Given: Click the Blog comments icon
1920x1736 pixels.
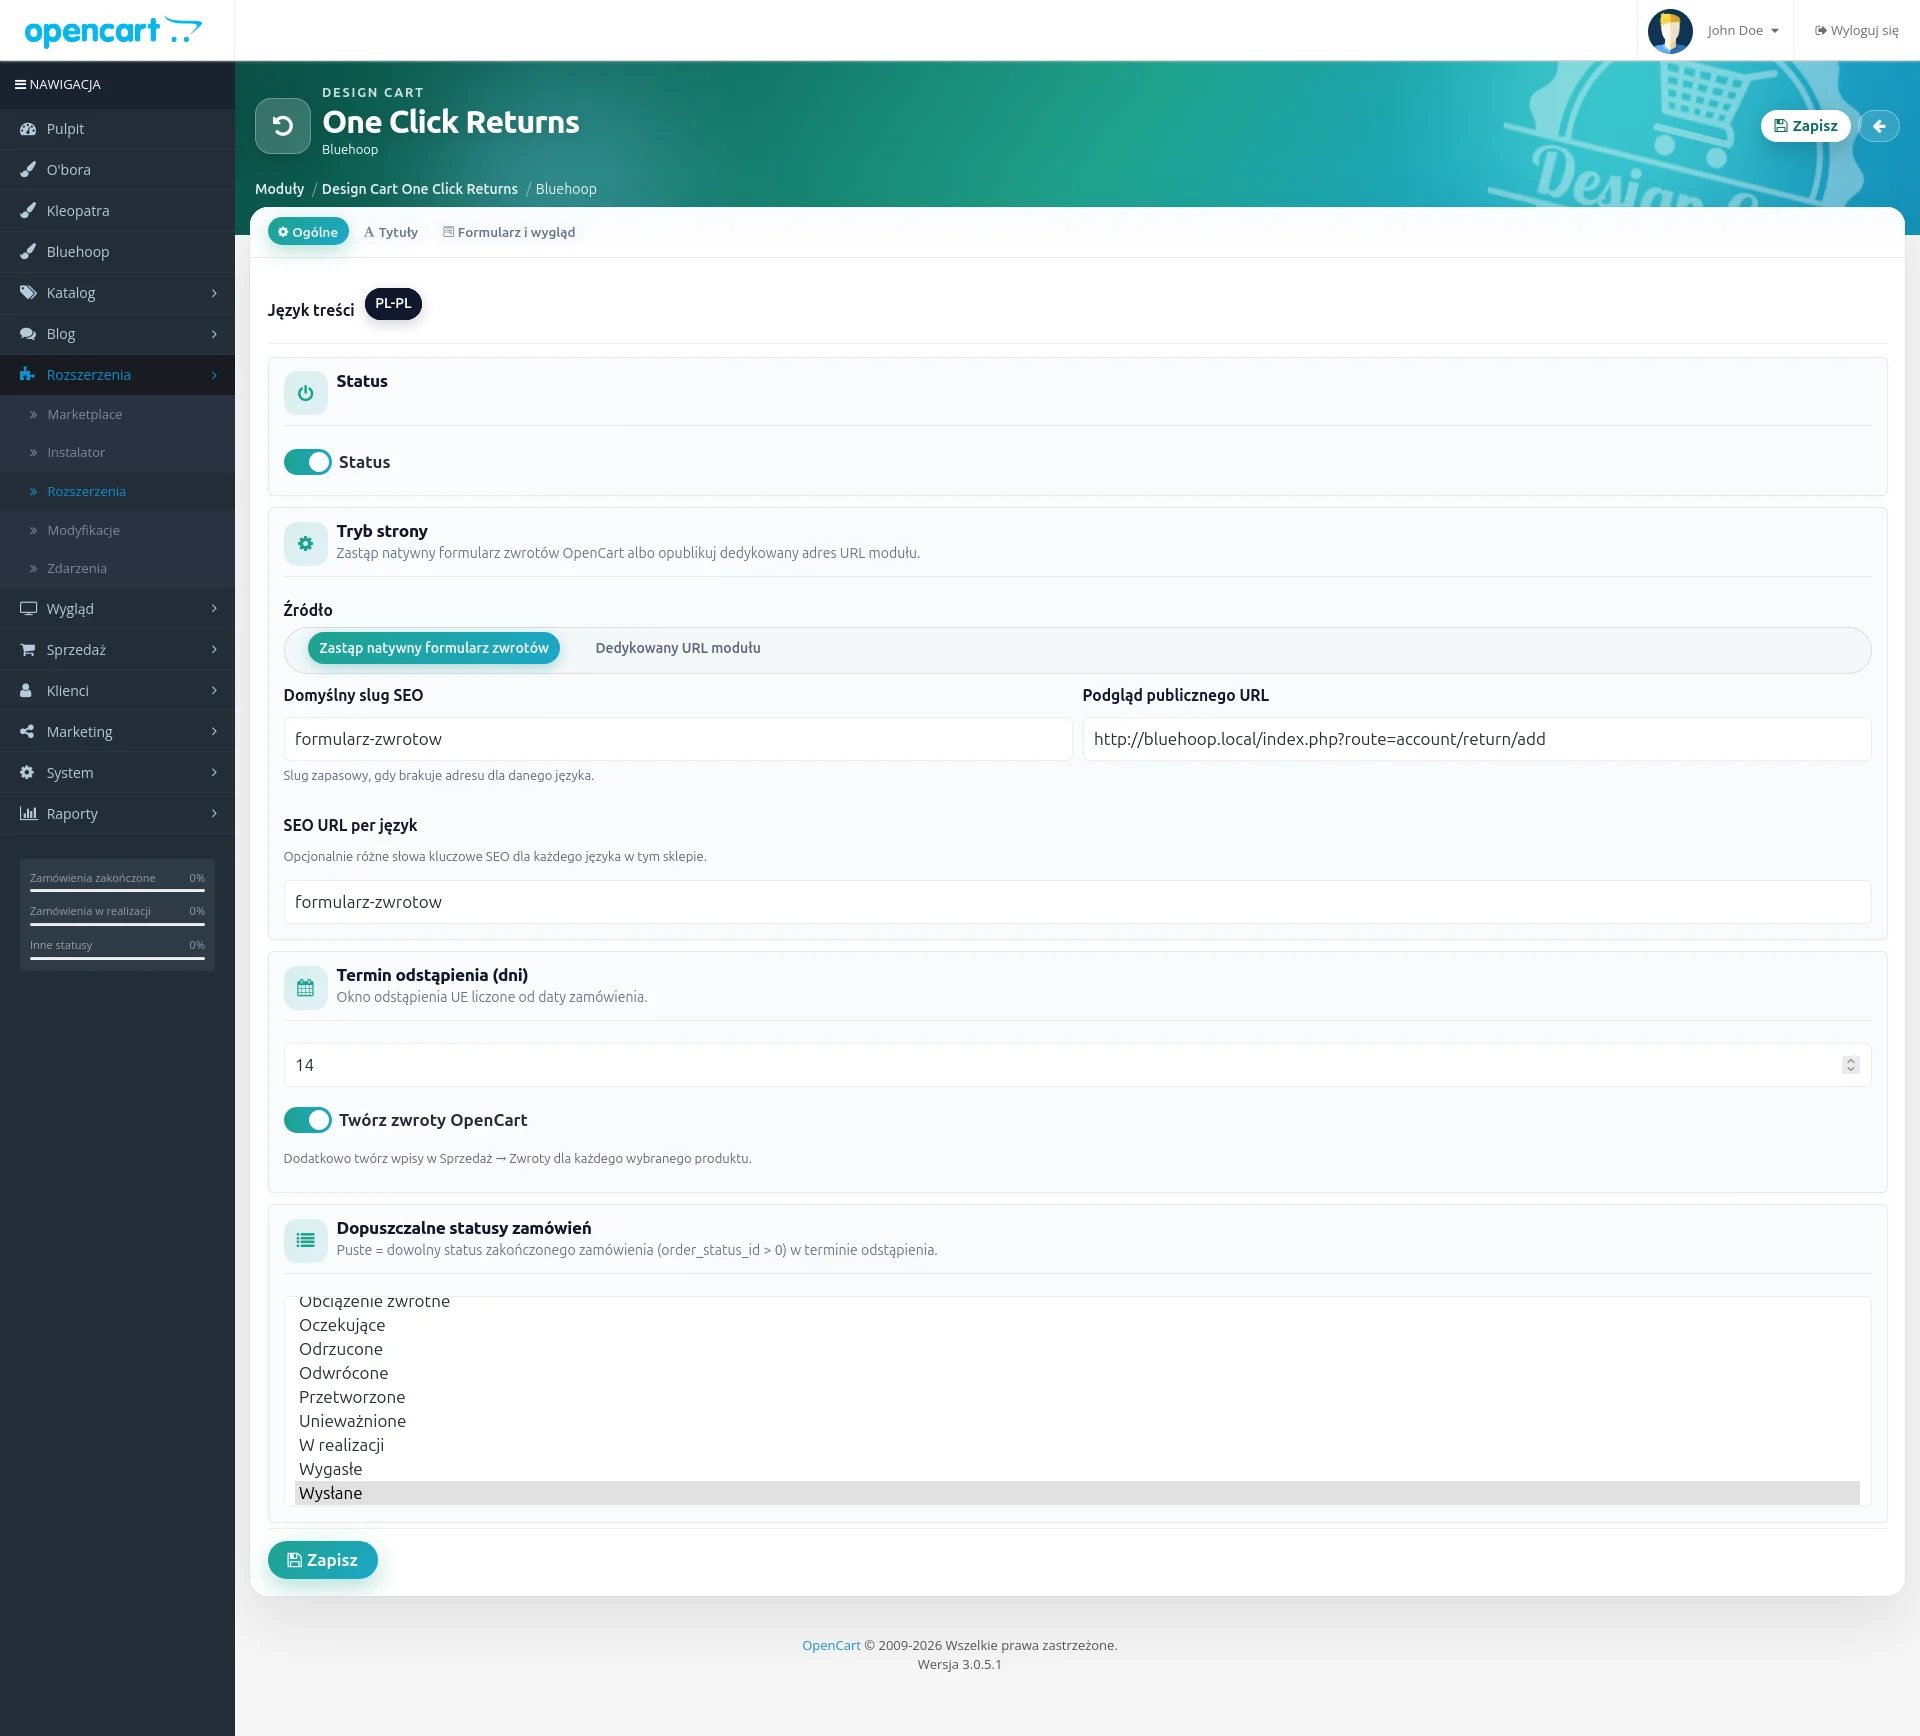Looking at the screenshot, I should 28,334.
